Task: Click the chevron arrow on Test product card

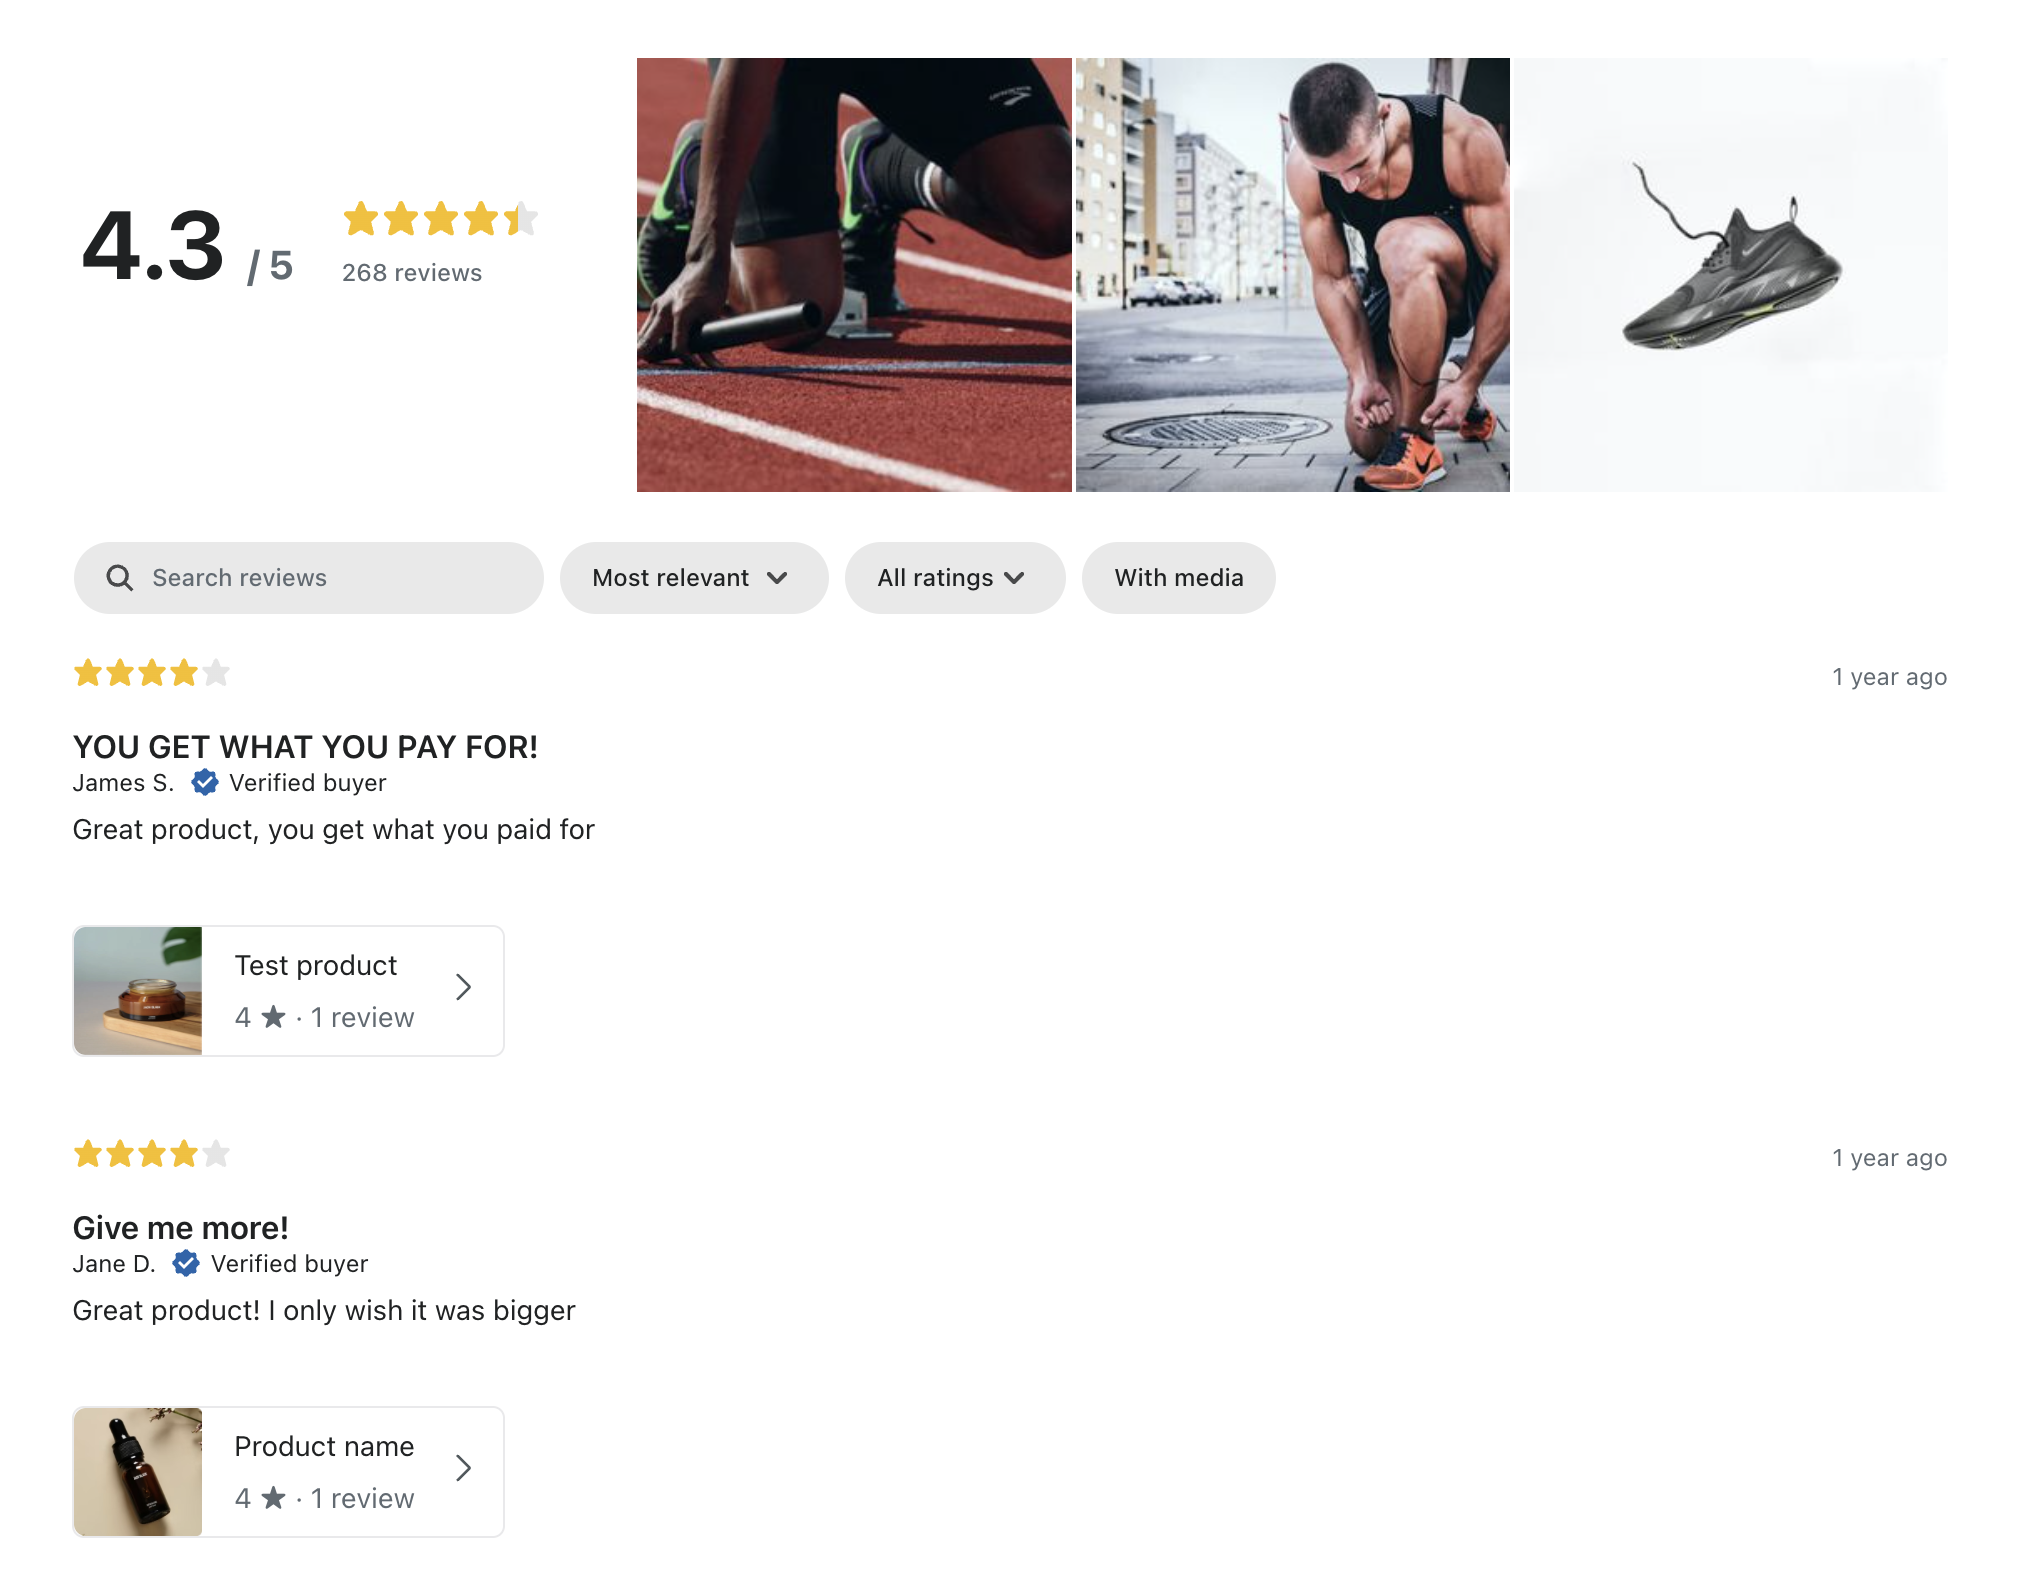Action: click(463, 988)
